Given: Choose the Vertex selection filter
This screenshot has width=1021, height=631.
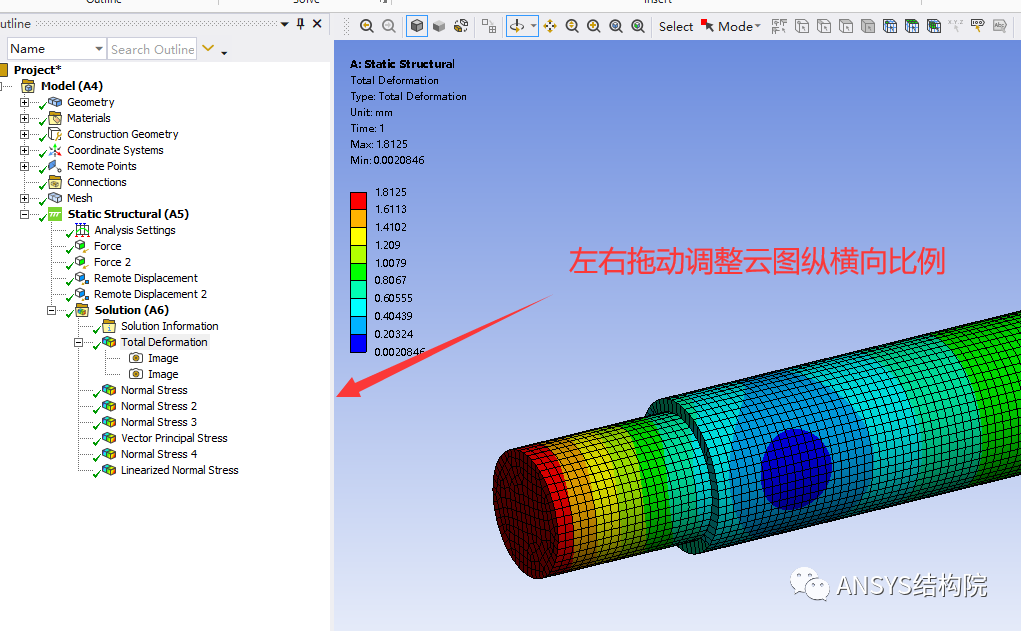Looking at the screenshot, I should pyautogui.click(x=802, y=26).
